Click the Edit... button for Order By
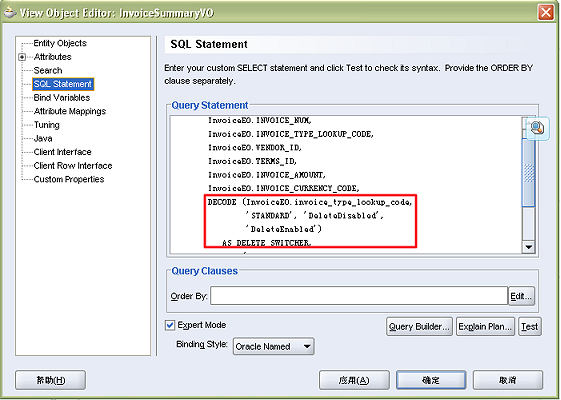This screenshot has height=400, width=561. click(521, 296)
